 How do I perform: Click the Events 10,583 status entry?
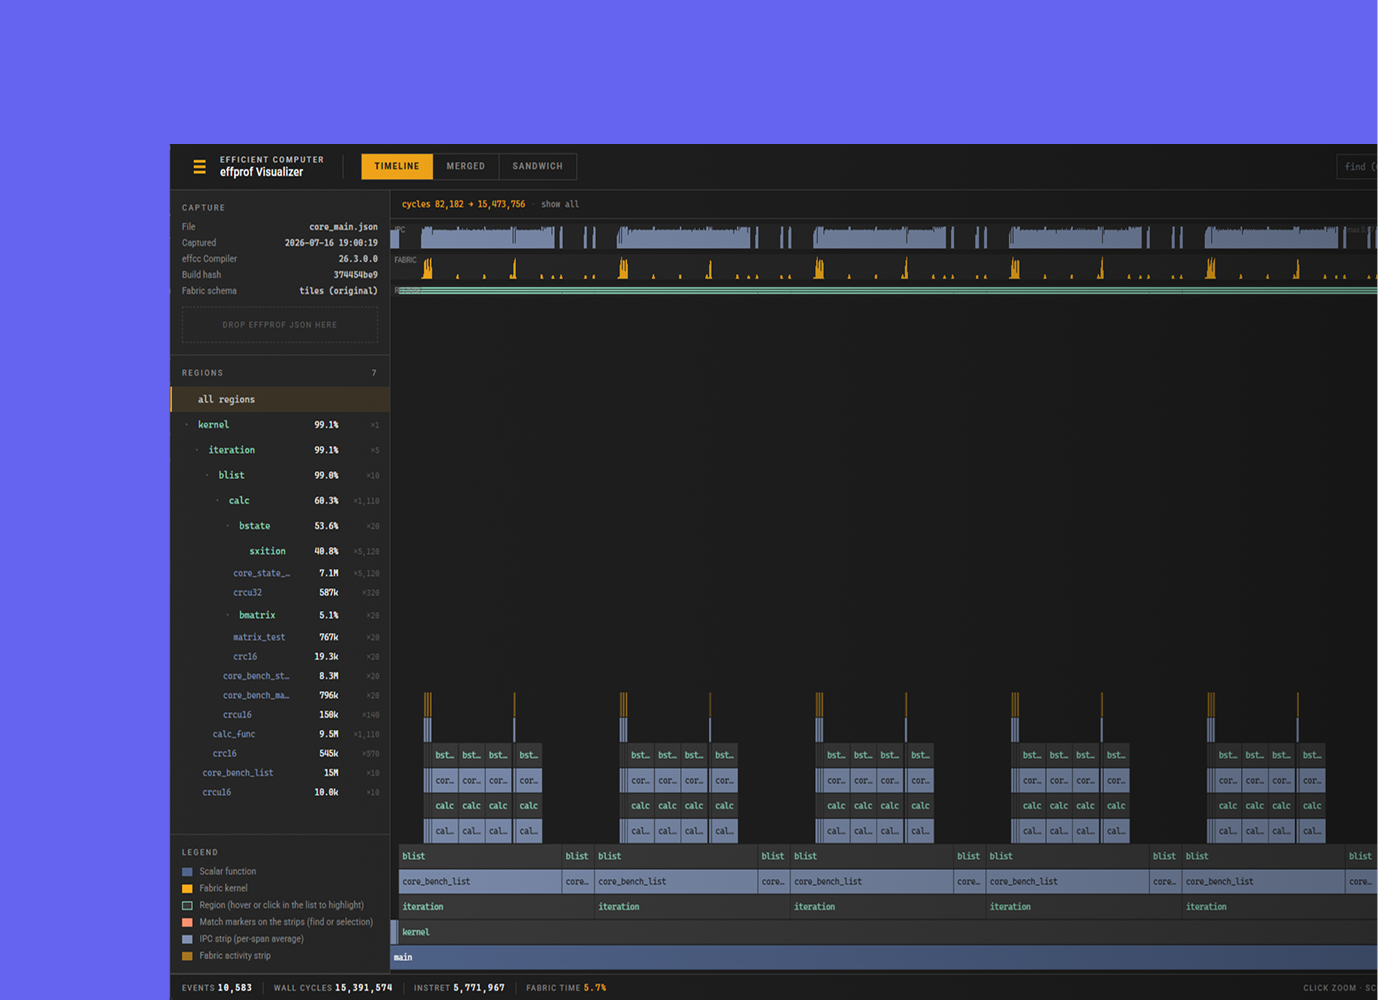216,988
